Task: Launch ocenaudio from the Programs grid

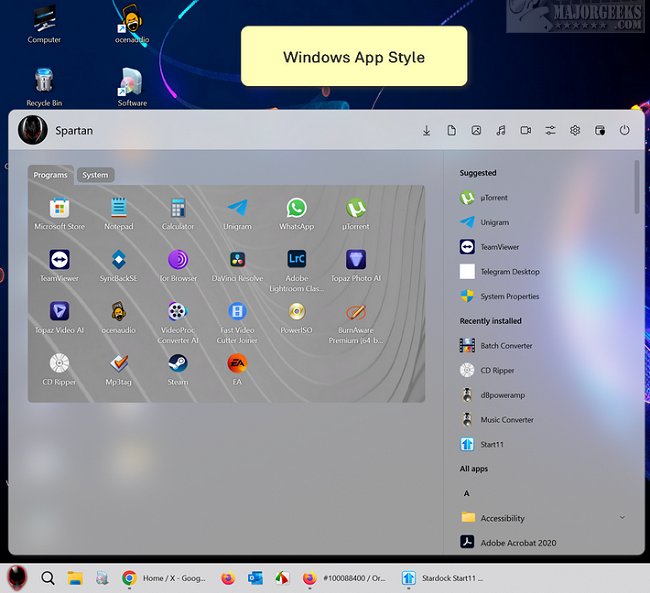Action: coord(119,318)
